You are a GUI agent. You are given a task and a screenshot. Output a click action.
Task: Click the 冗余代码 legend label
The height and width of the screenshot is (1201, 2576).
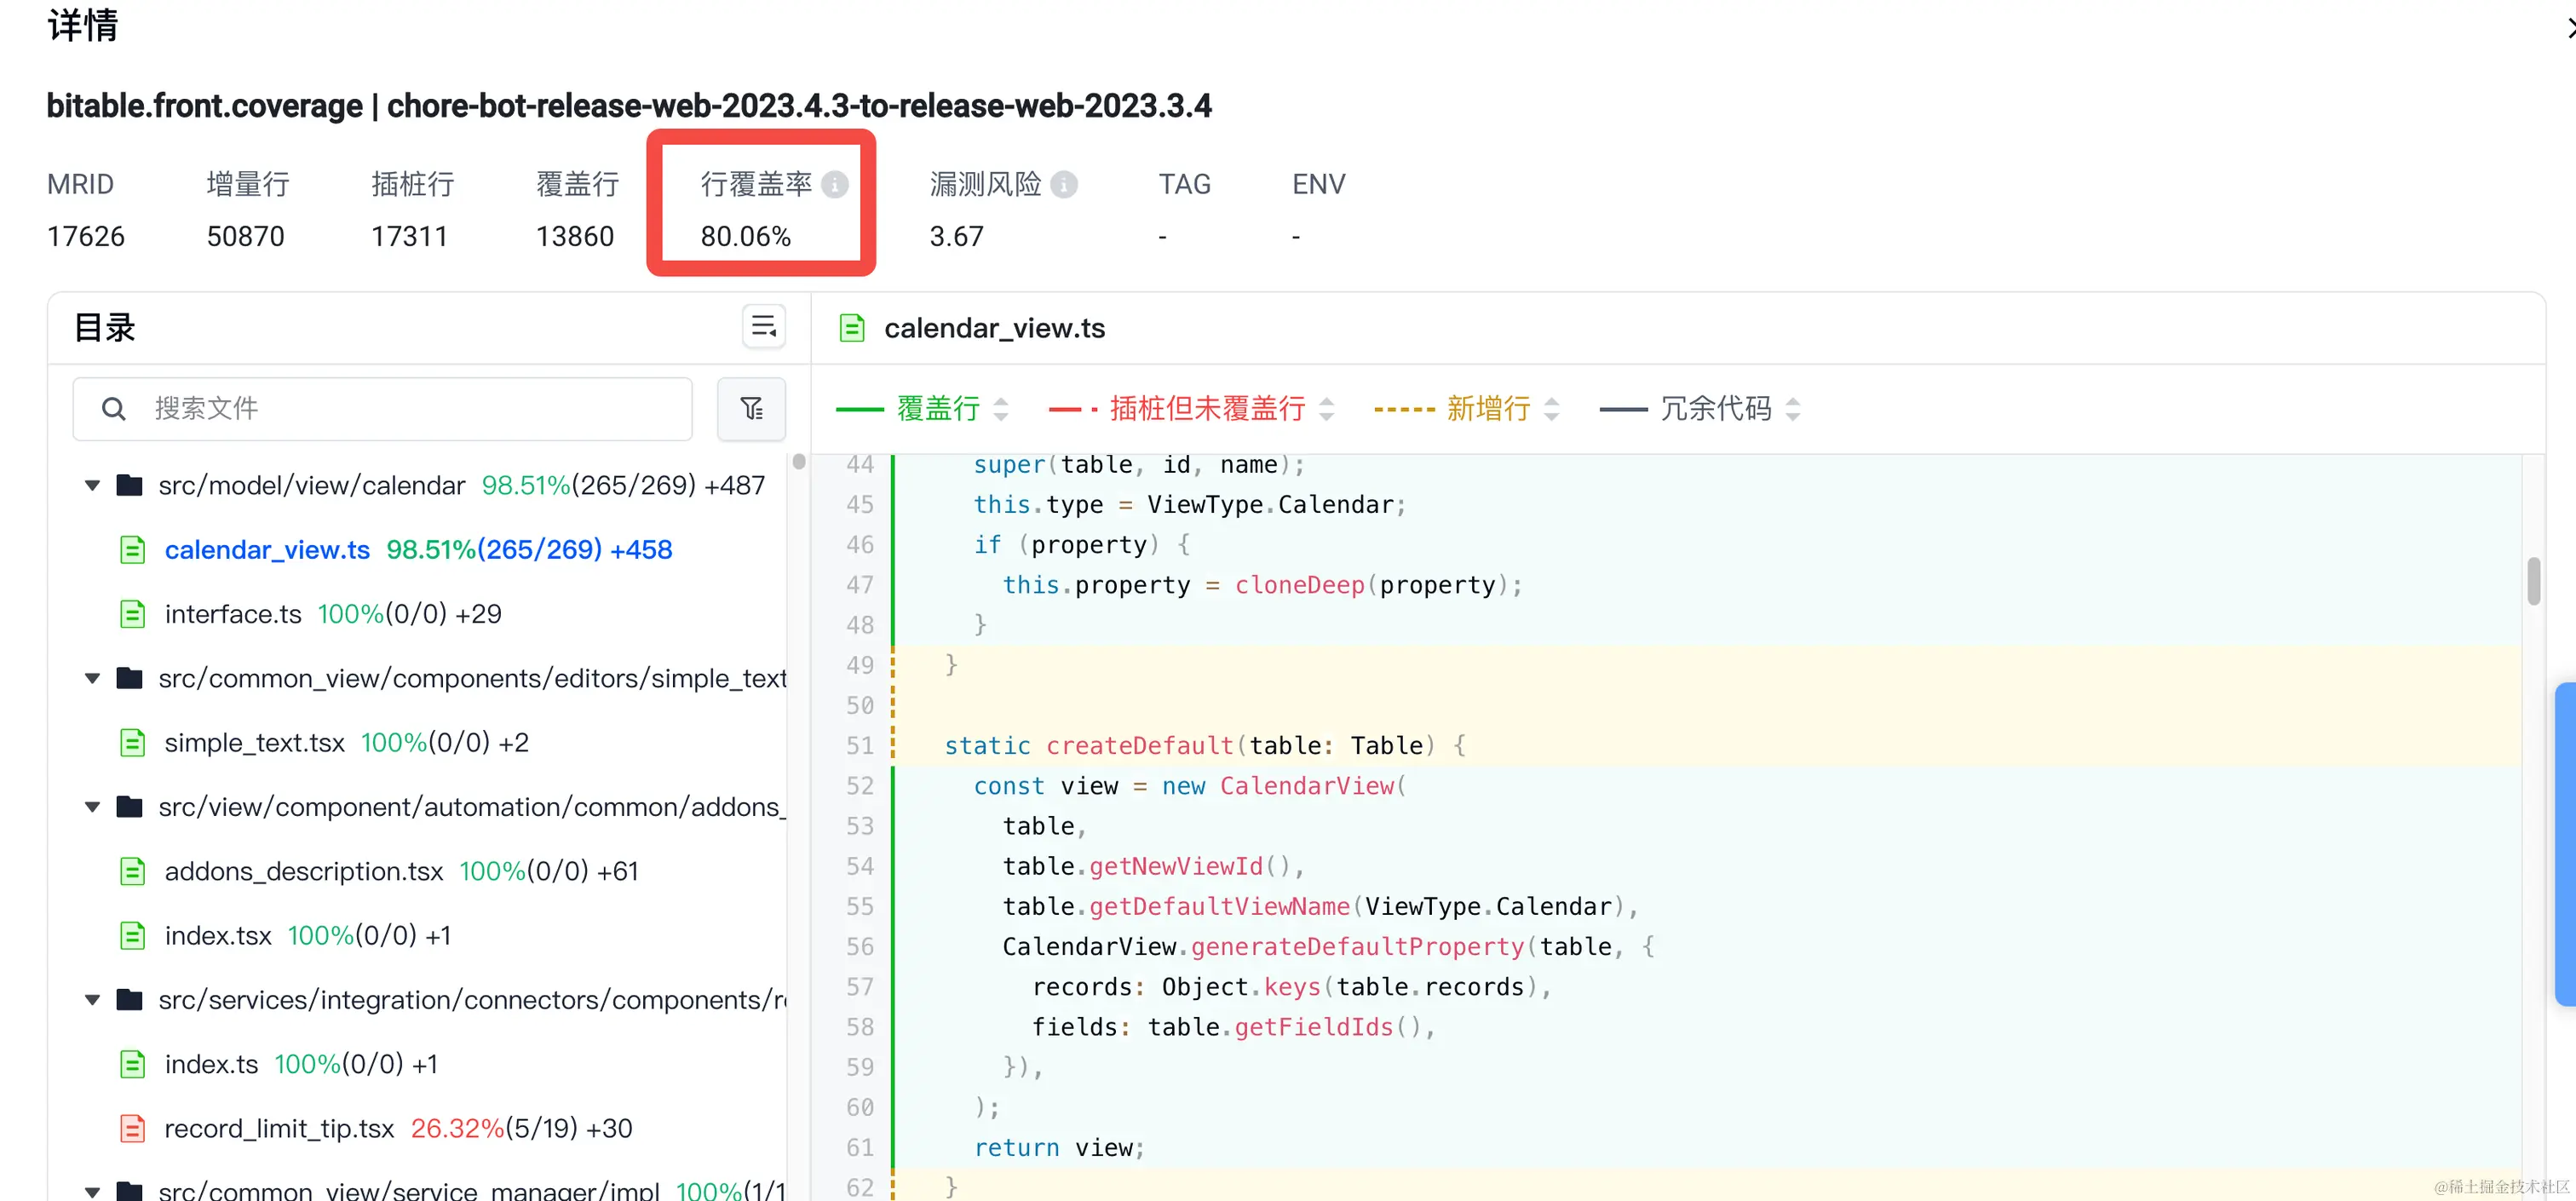pos(1716,409)
